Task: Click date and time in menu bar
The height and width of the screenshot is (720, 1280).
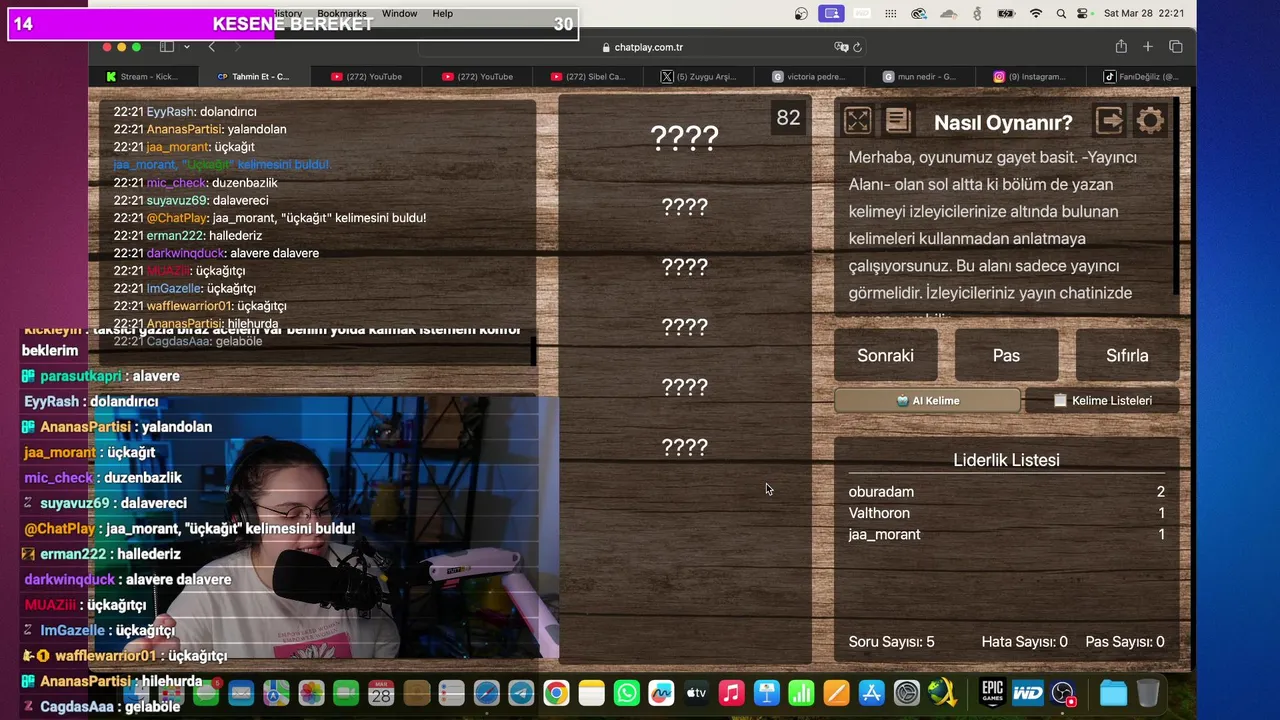Action: 1144,14
